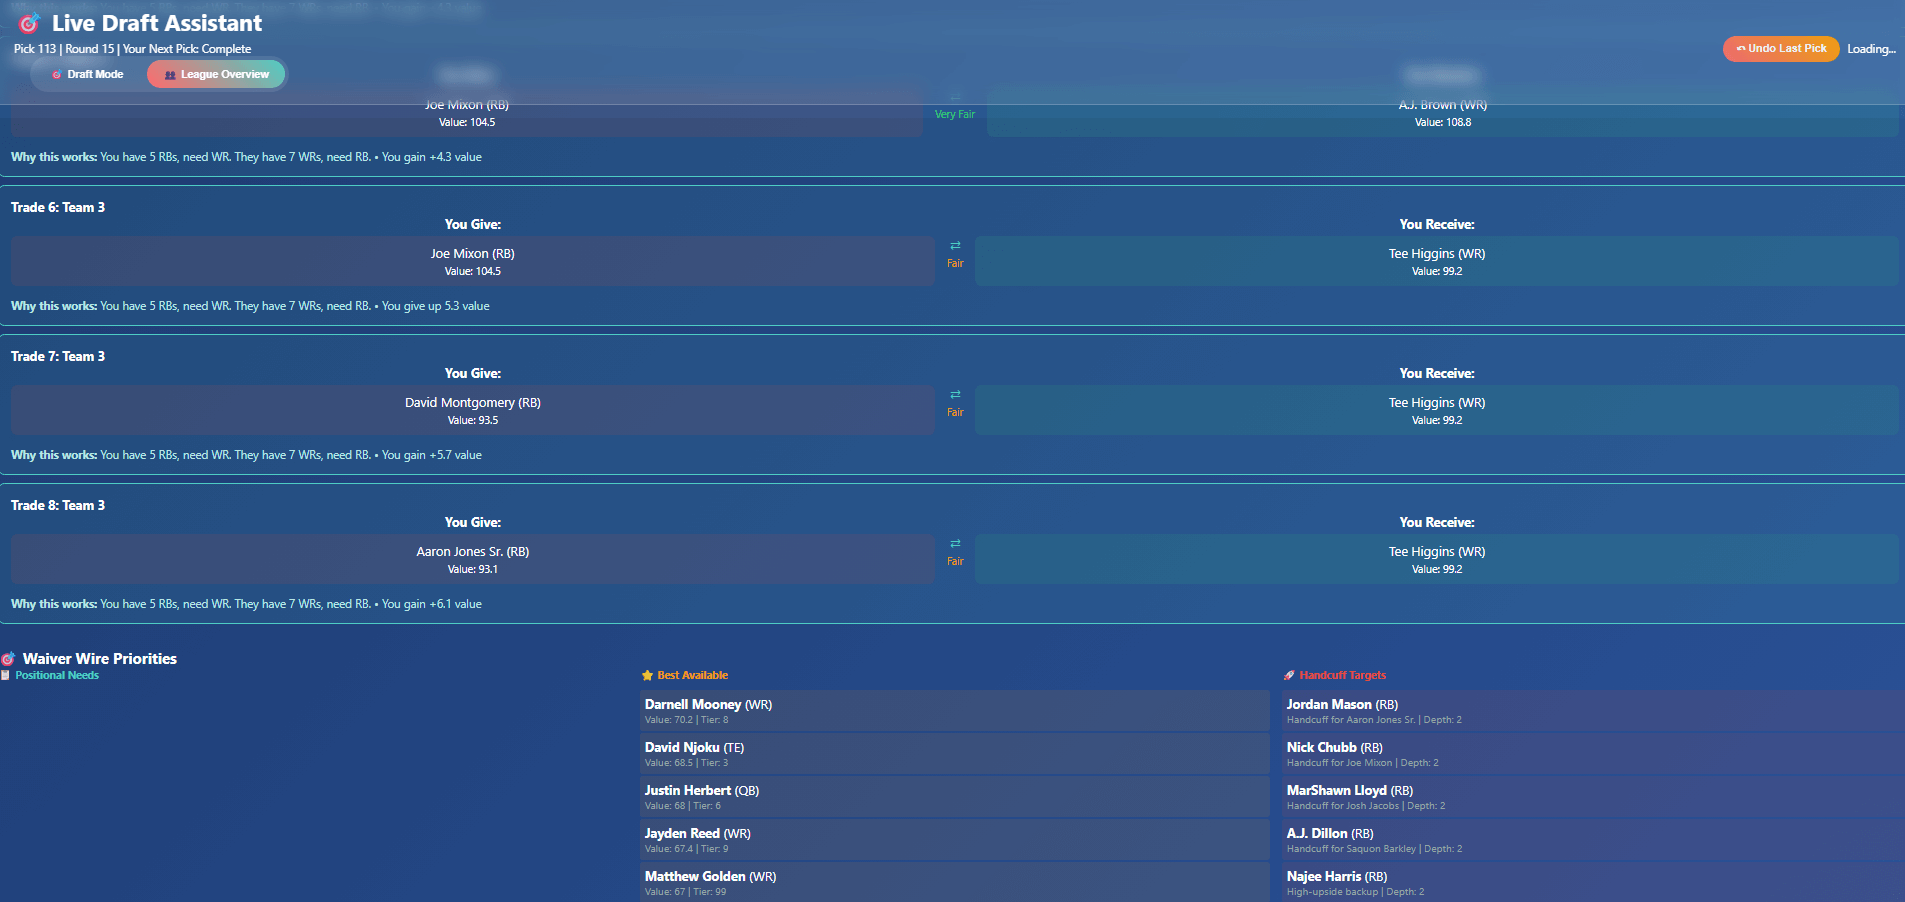Click the Waiver Wire Priorities target icon

pyautogui.click(x=9, y=659)
